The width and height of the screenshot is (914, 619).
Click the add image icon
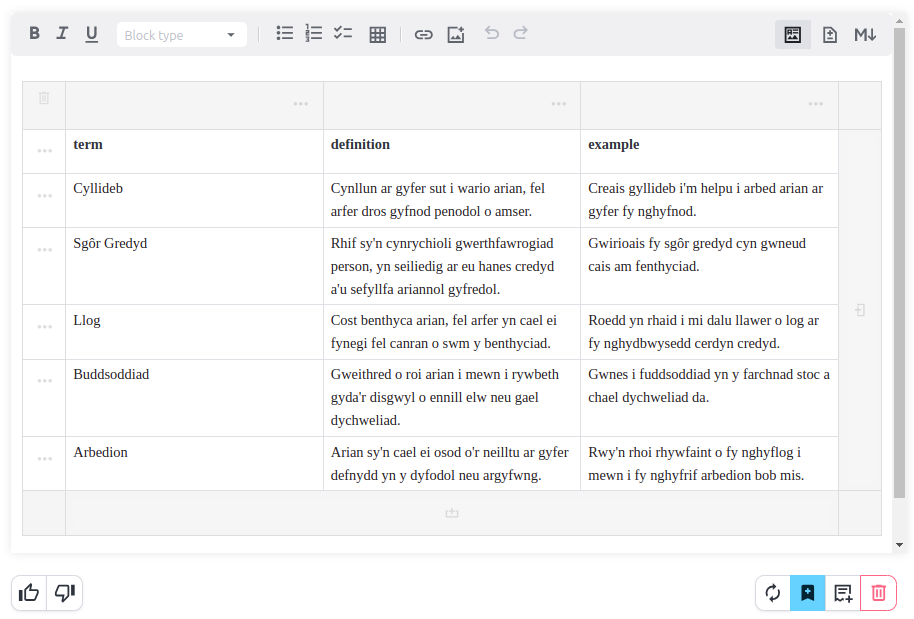pos(455,35)
